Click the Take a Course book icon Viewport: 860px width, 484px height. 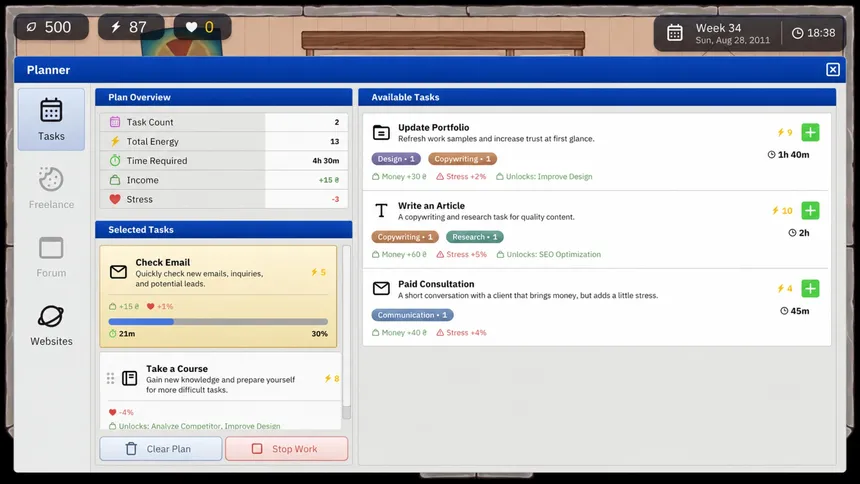[129, 378]
